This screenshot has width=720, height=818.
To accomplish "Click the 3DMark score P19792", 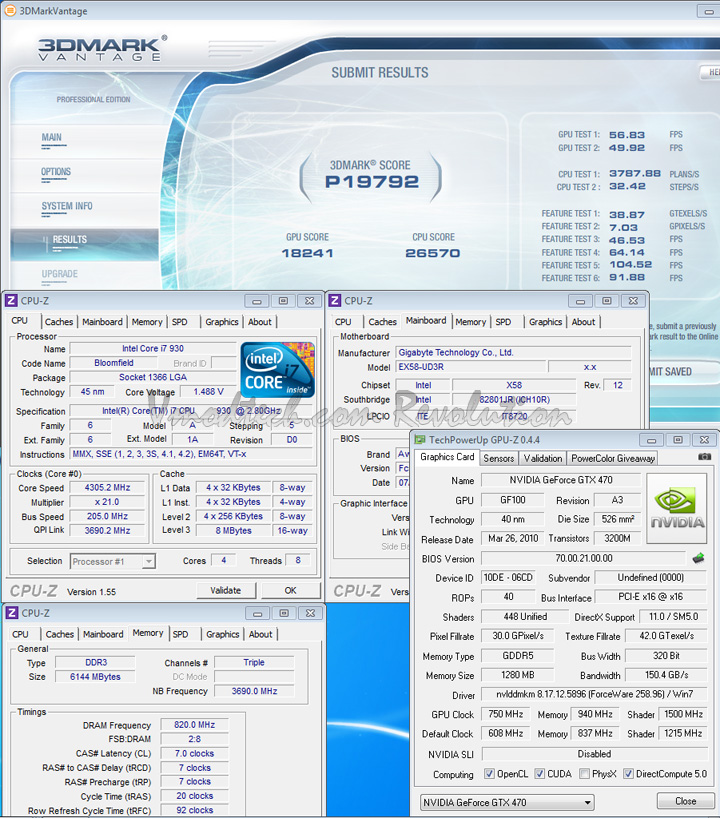I will pyautogui.click(x=371, y=182).
